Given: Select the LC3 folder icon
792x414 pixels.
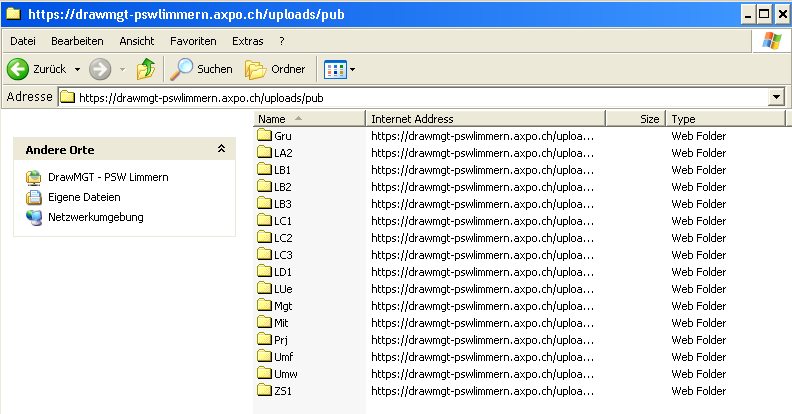Looking at the screenshot, I should 264,254.
